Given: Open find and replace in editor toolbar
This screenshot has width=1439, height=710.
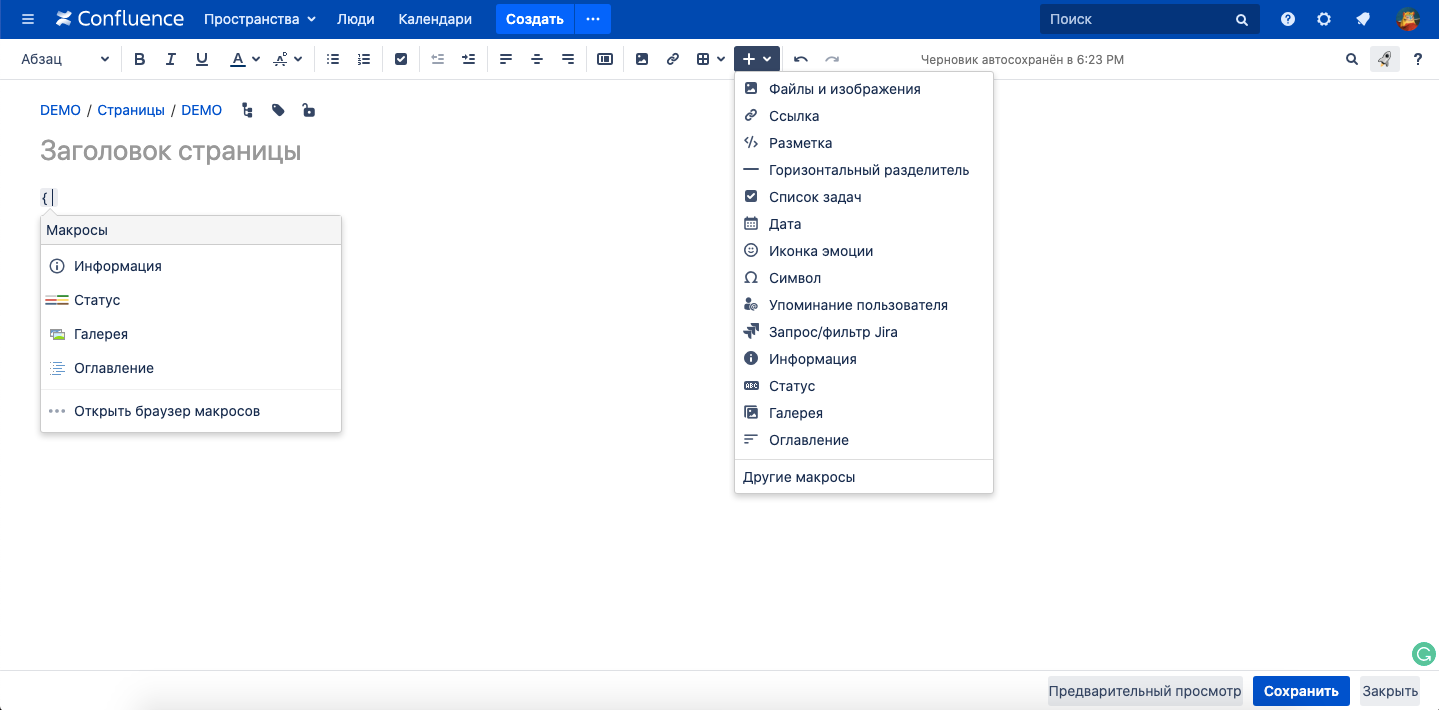Looking at the screenshot, I should tap(1352, 59).
